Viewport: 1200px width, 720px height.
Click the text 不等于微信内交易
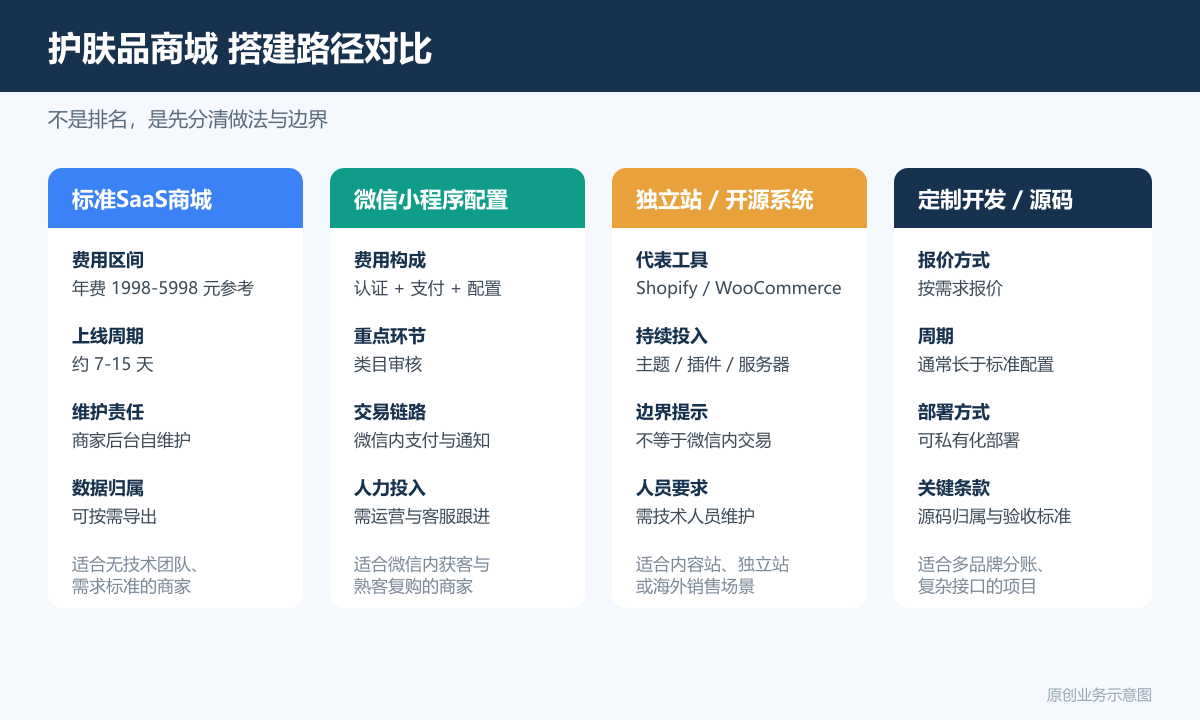point(704,440)
